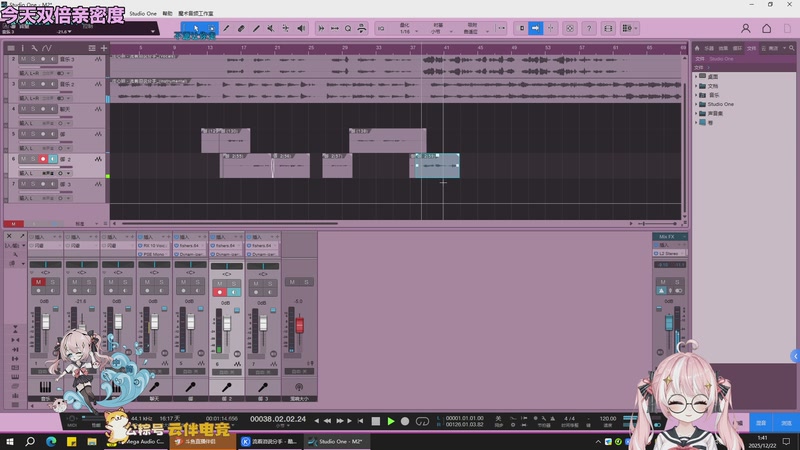The width and height of the screenshot is (800, 450).
Task: Expand the 桌面 folder in browser
Action: pos(696,77)
